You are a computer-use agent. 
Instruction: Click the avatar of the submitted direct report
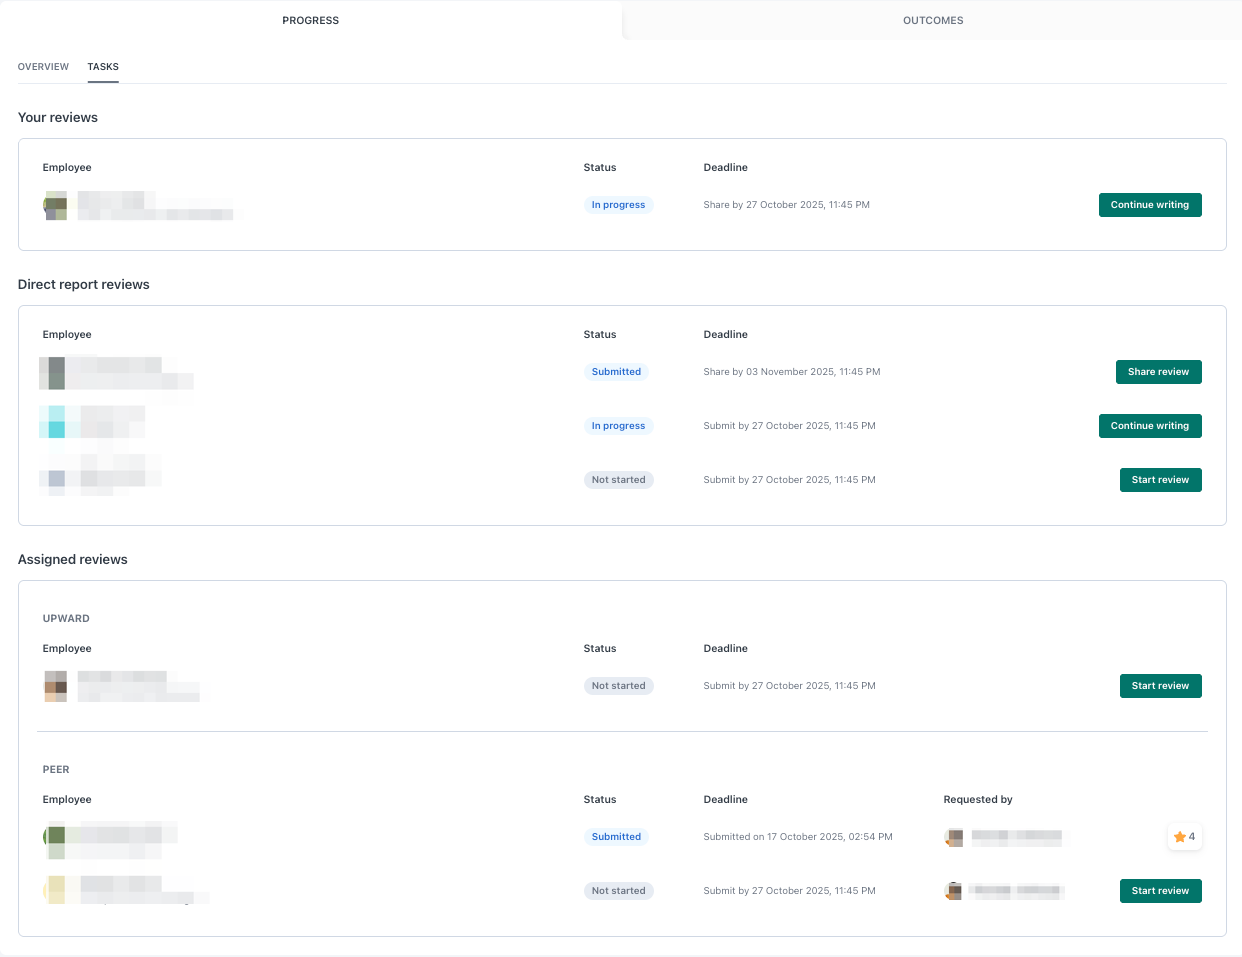(54, 373)
